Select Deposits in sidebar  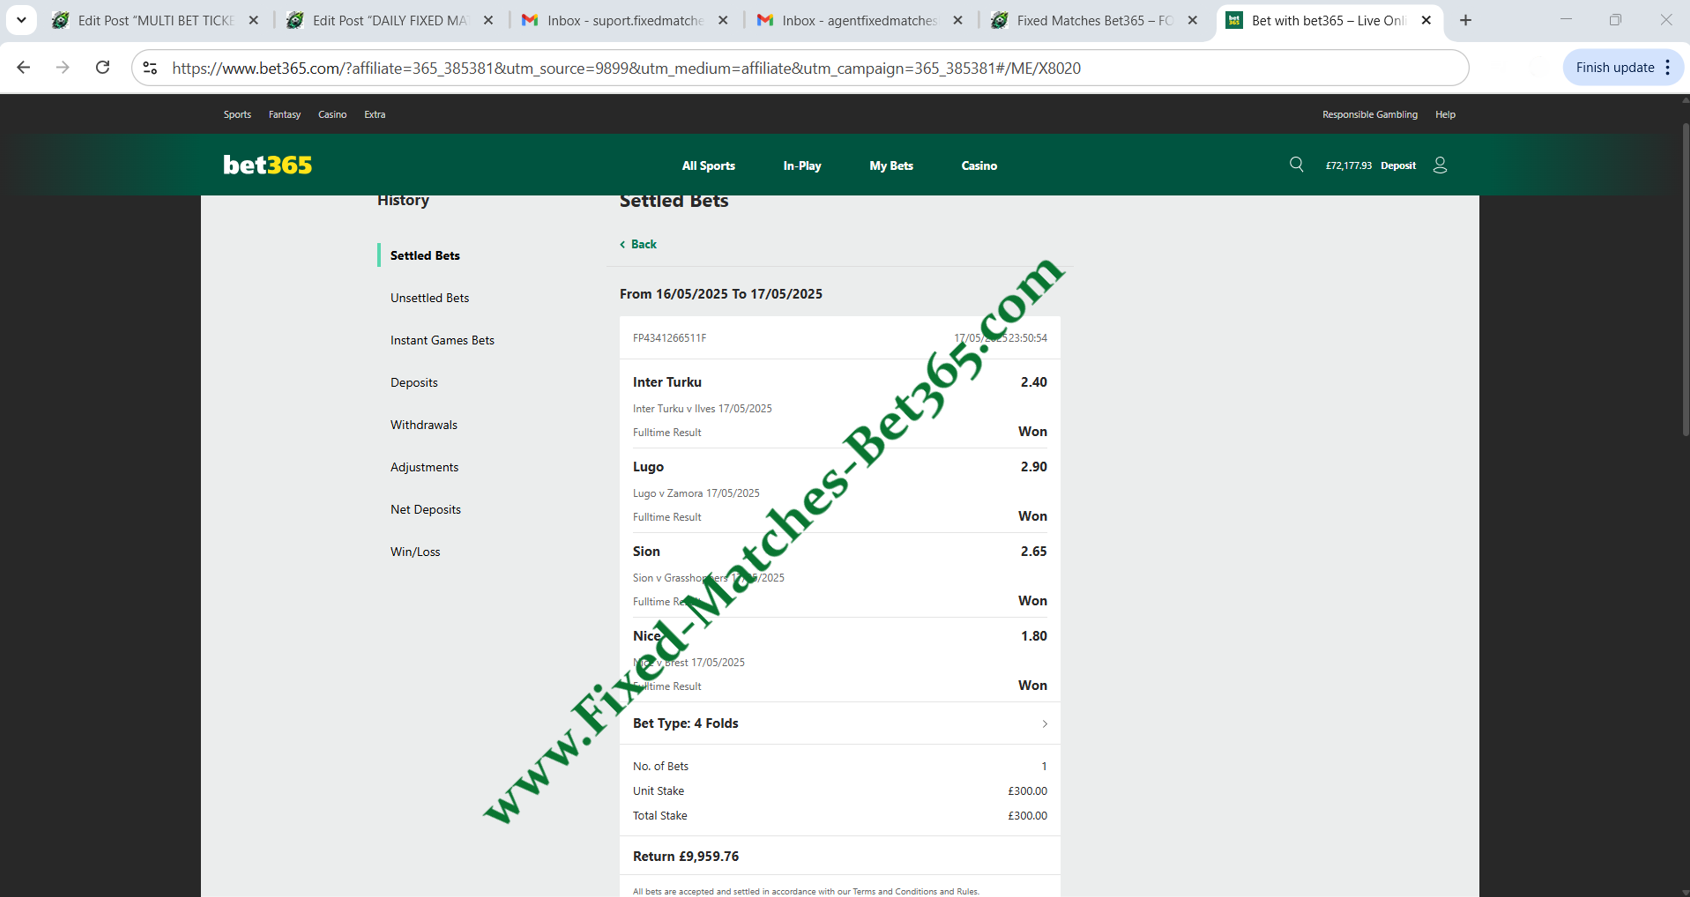click(x=414, y=383)
